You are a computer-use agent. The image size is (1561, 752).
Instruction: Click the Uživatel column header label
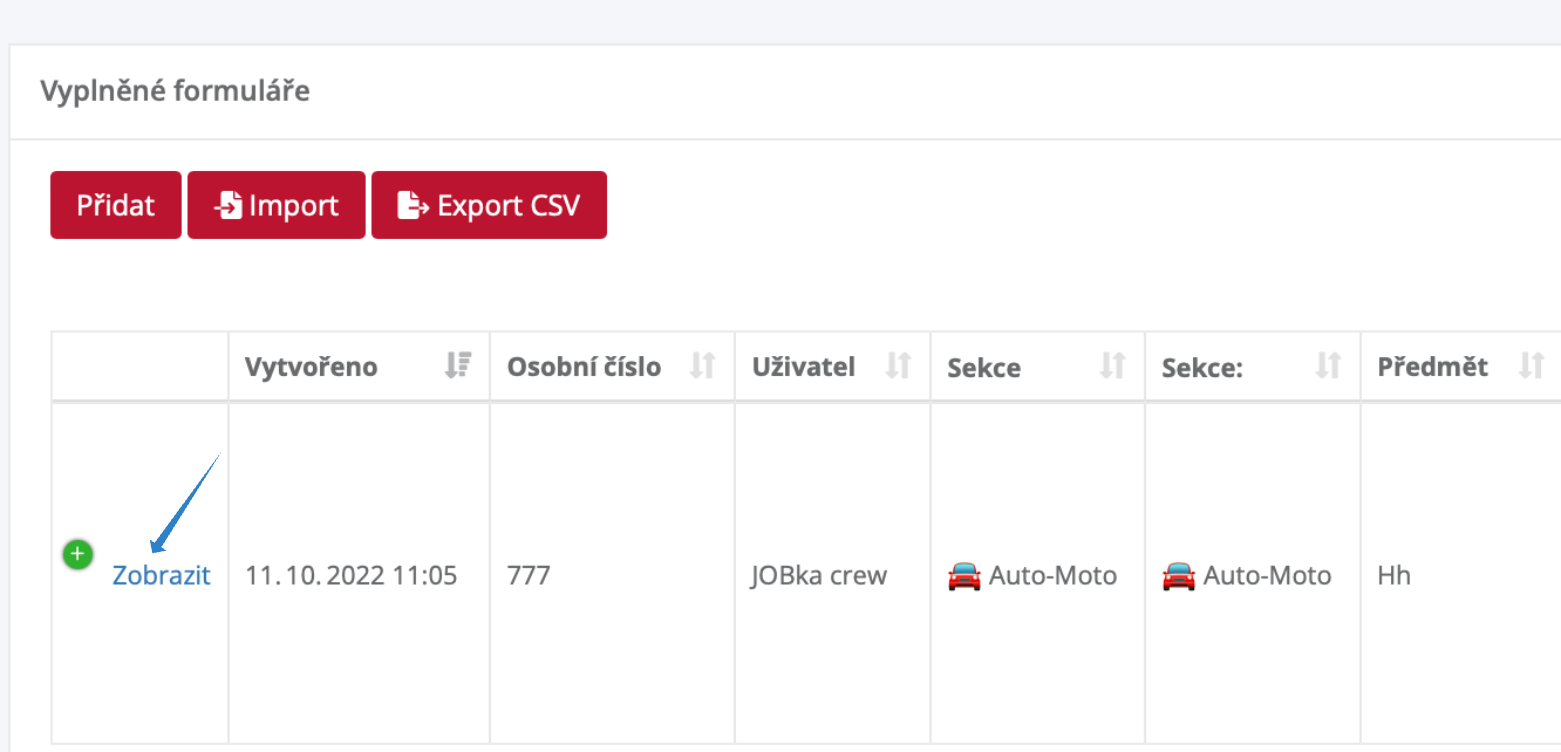pos(803,367)
